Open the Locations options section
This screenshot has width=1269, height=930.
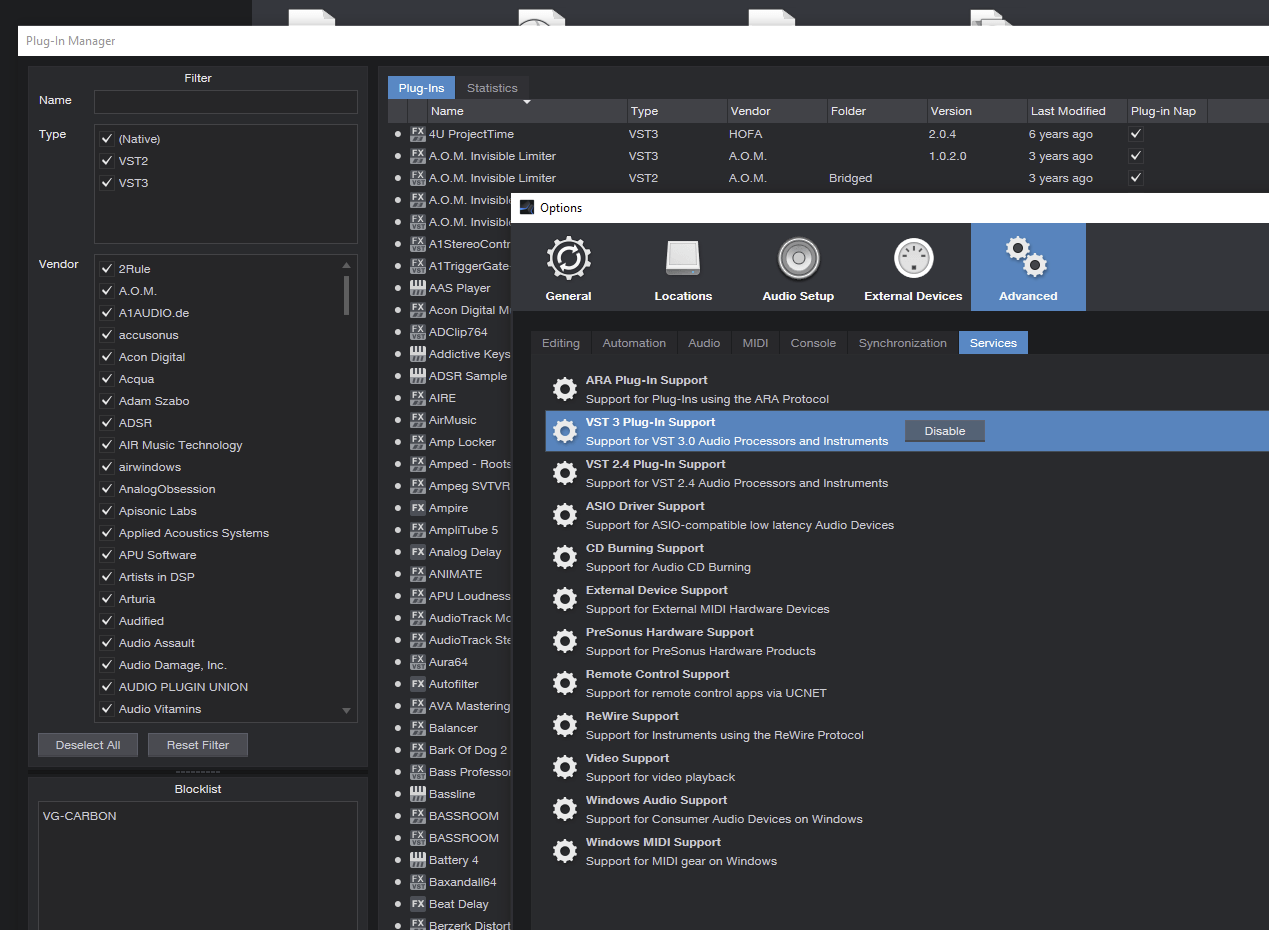coord(683,268)
